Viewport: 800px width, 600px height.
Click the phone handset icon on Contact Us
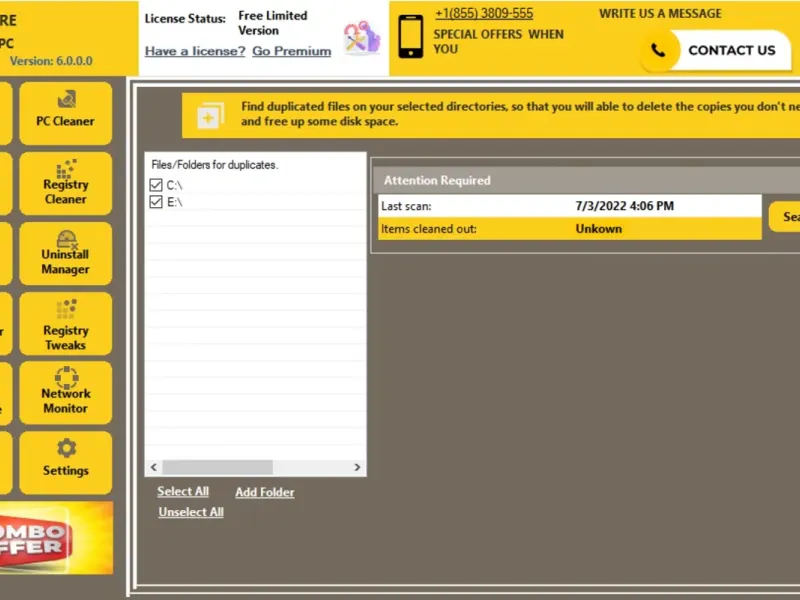(x=658, y=50)
